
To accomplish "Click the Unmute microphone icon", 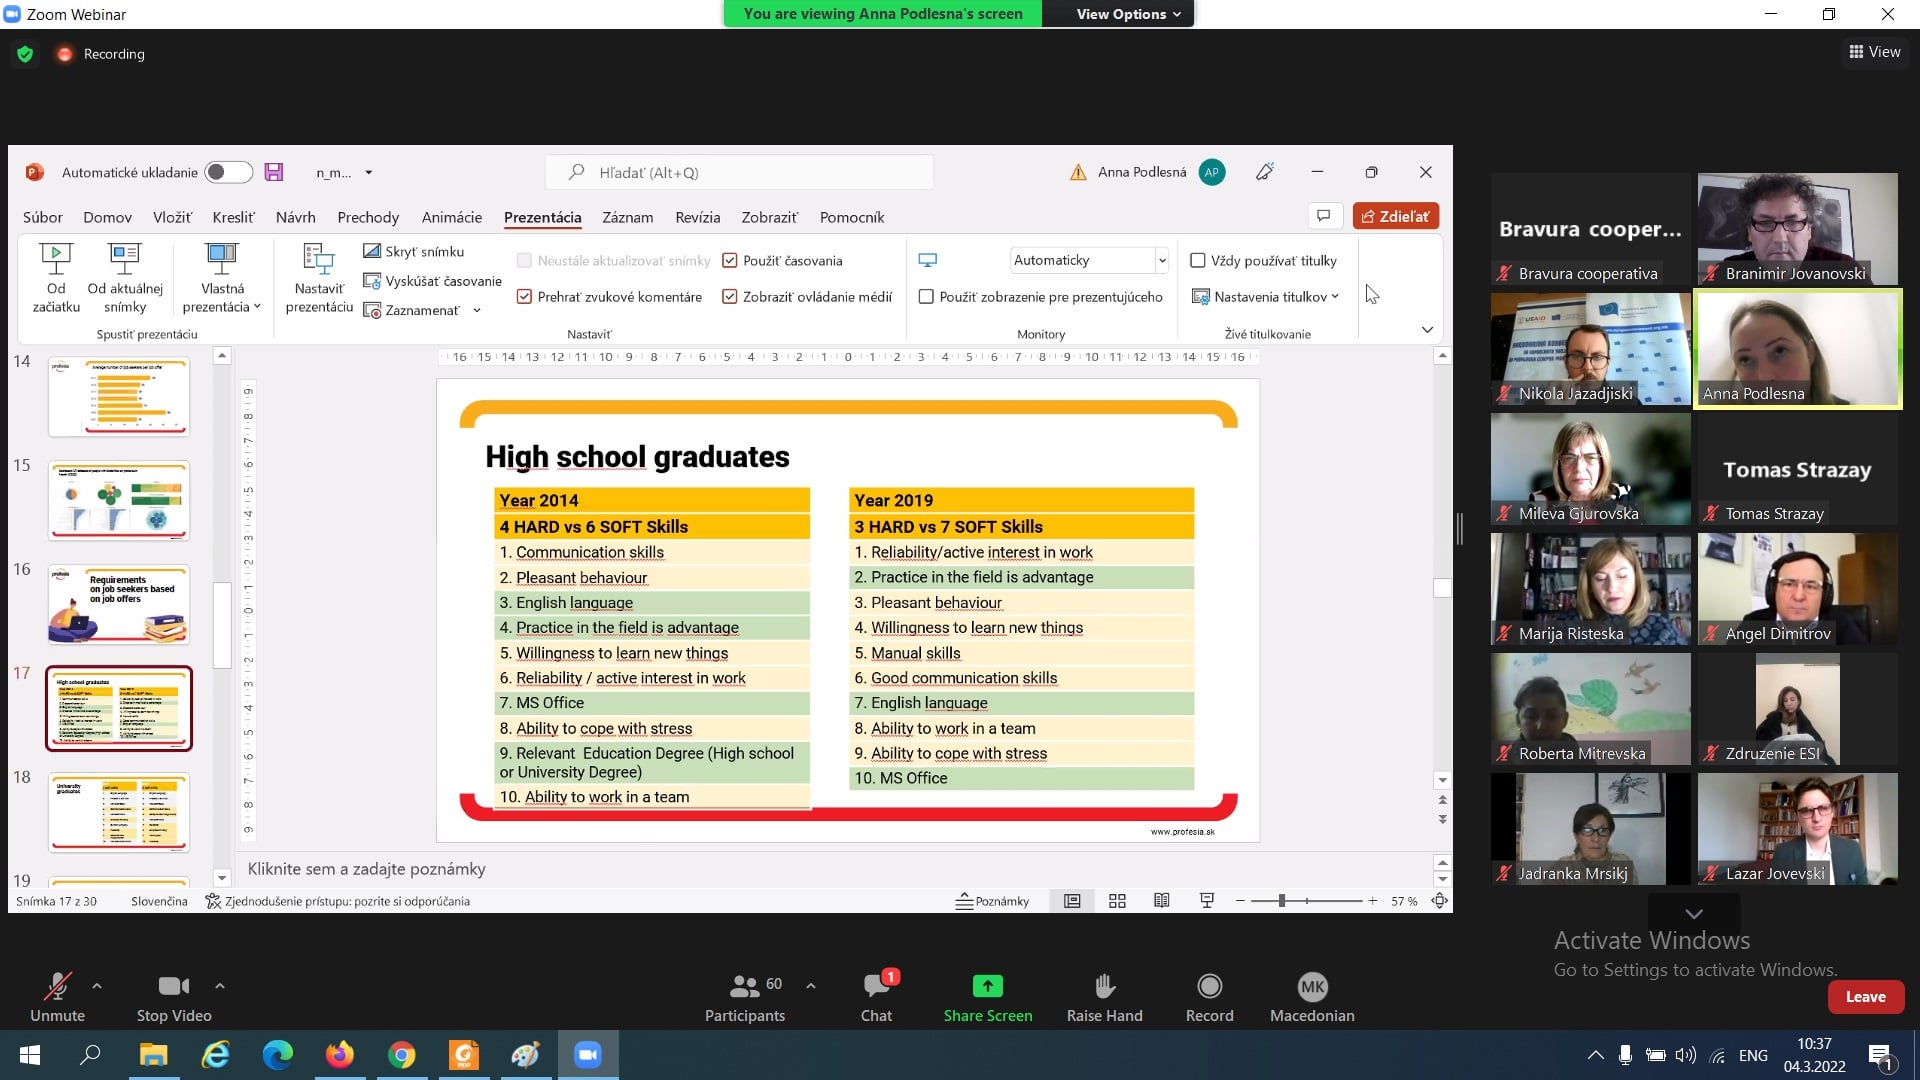I will coord(57,987).
